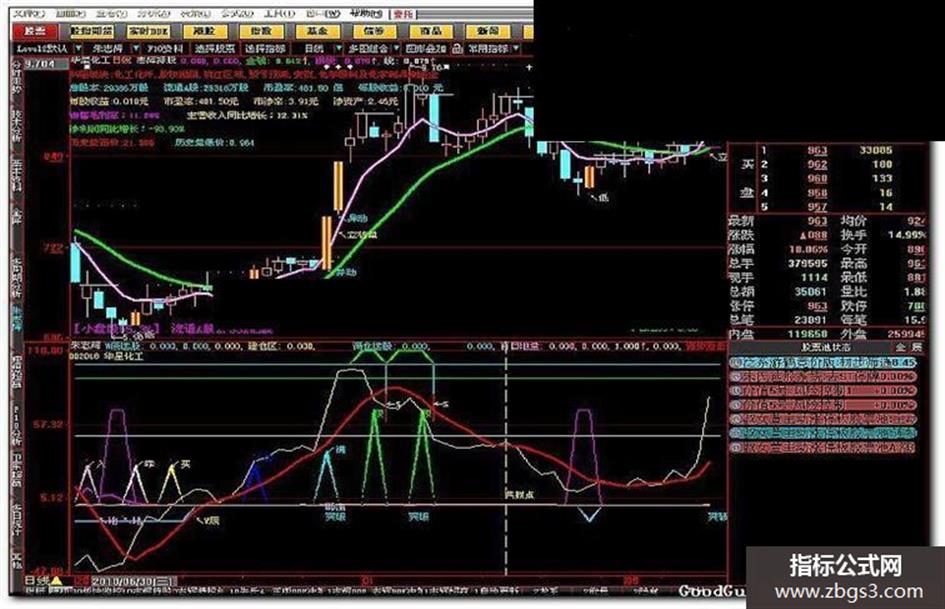
Task: Click the 总手 value 379595
Action: 808,263
